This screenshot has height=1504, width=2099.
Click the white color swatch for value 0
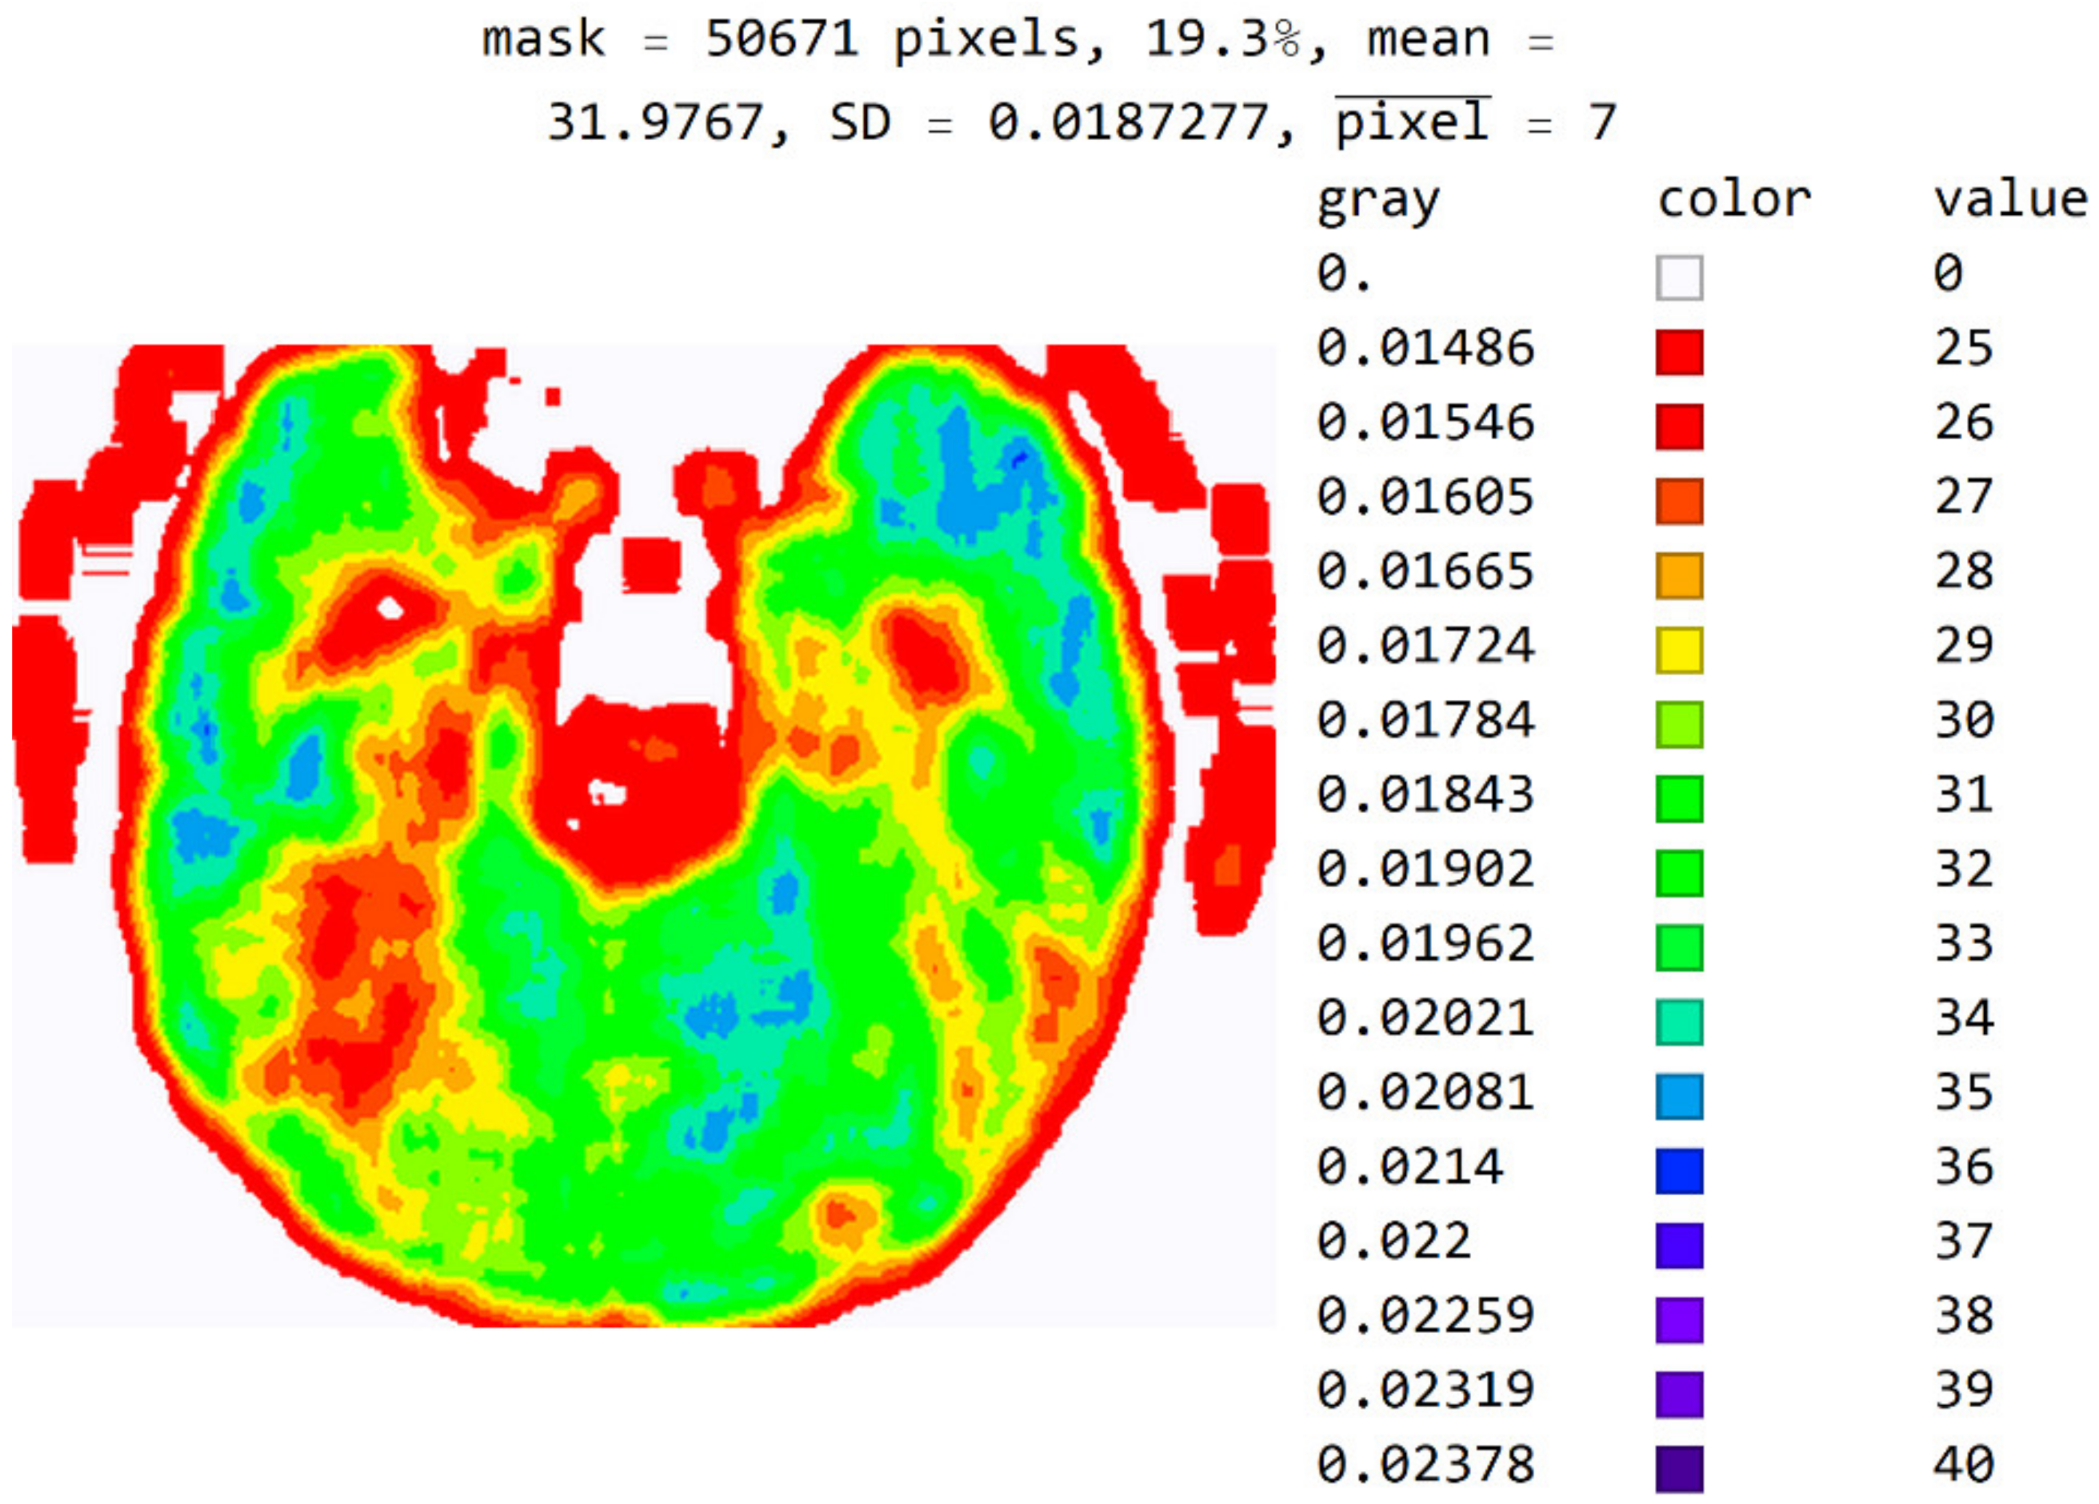(1679, 277)
